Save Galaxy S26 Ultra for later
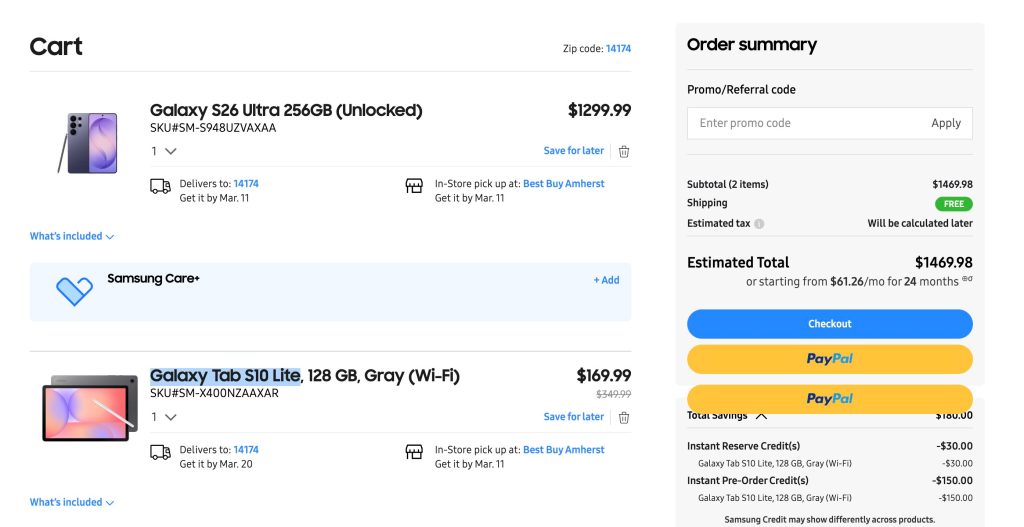Screen dimensions: 1024x527 [573, 151]
